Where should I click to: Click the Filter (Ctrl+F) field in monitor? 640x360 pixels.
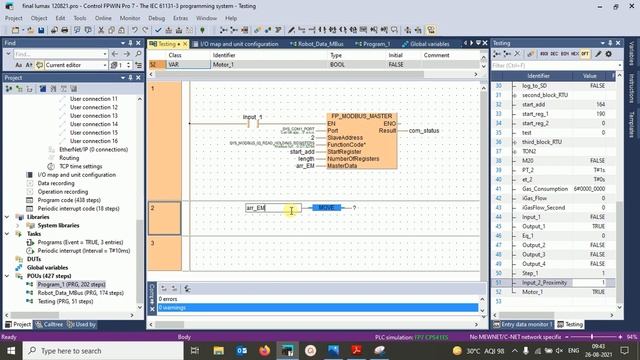pyautogui.click(x=556, y=65)
